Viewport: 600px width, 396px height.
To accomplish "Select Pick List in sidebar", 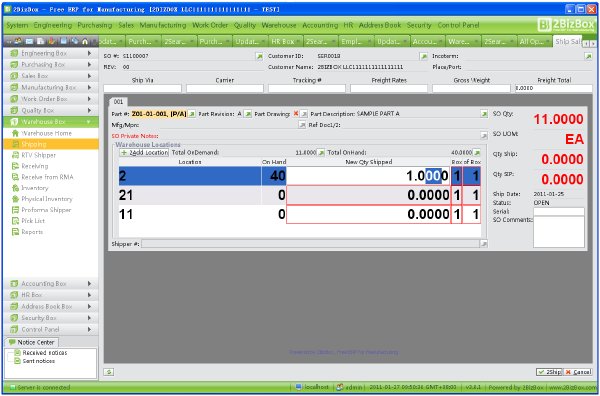I will coord(33,221).
